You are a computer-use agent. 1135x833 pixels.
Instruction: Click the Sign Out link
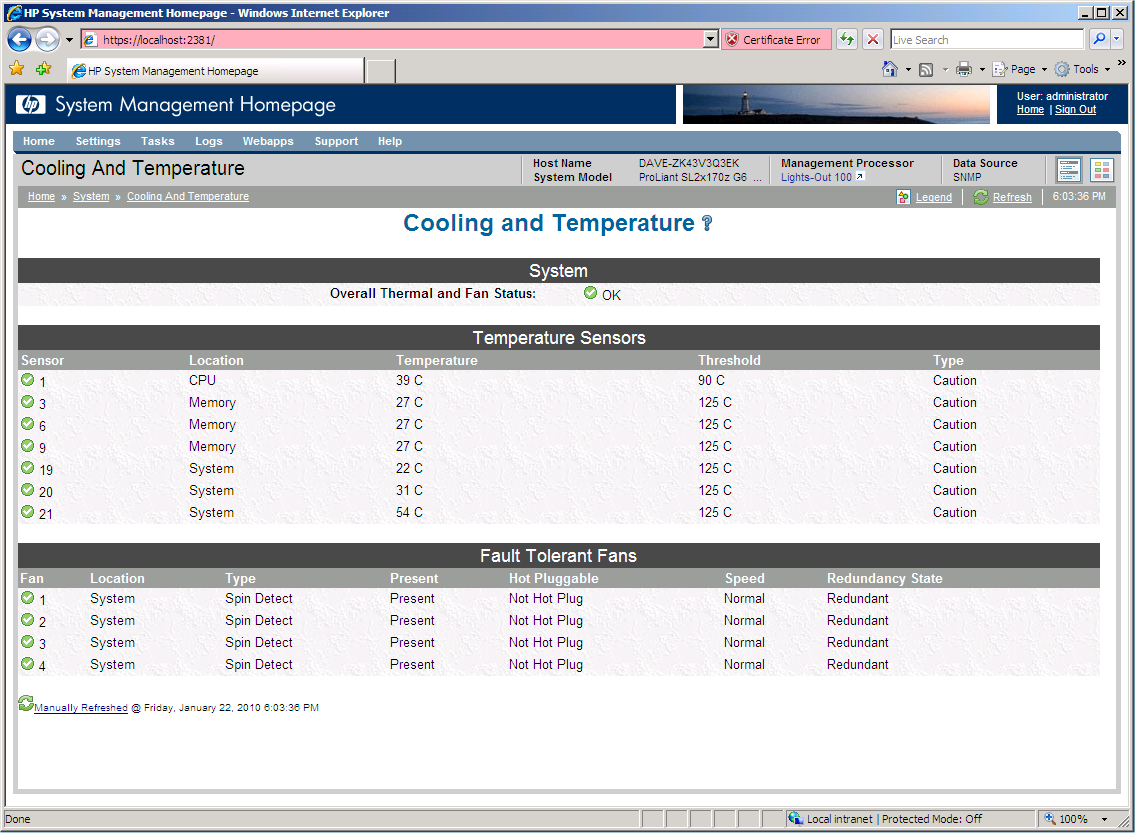click(1075, 109)
